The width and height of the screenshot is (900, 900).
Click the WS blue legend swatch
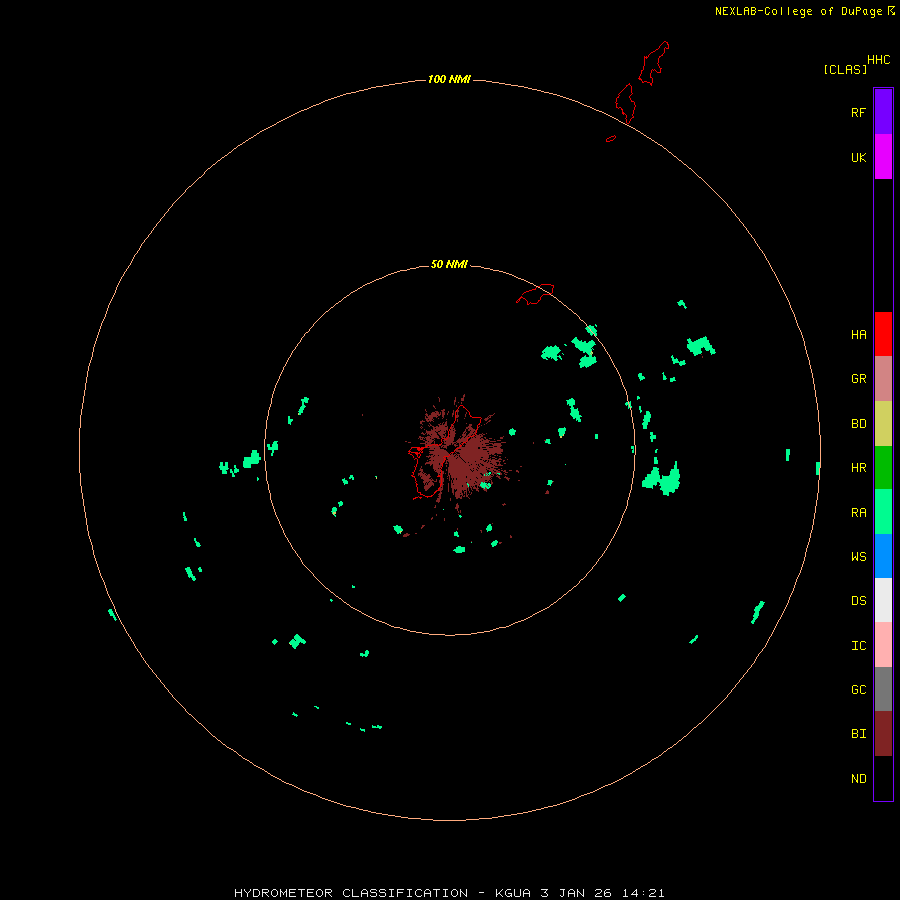coord(883,556)
